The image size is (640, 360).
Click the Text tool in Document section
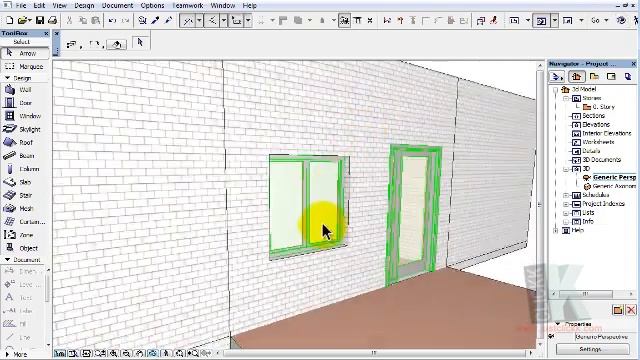[x=24, y=298]
